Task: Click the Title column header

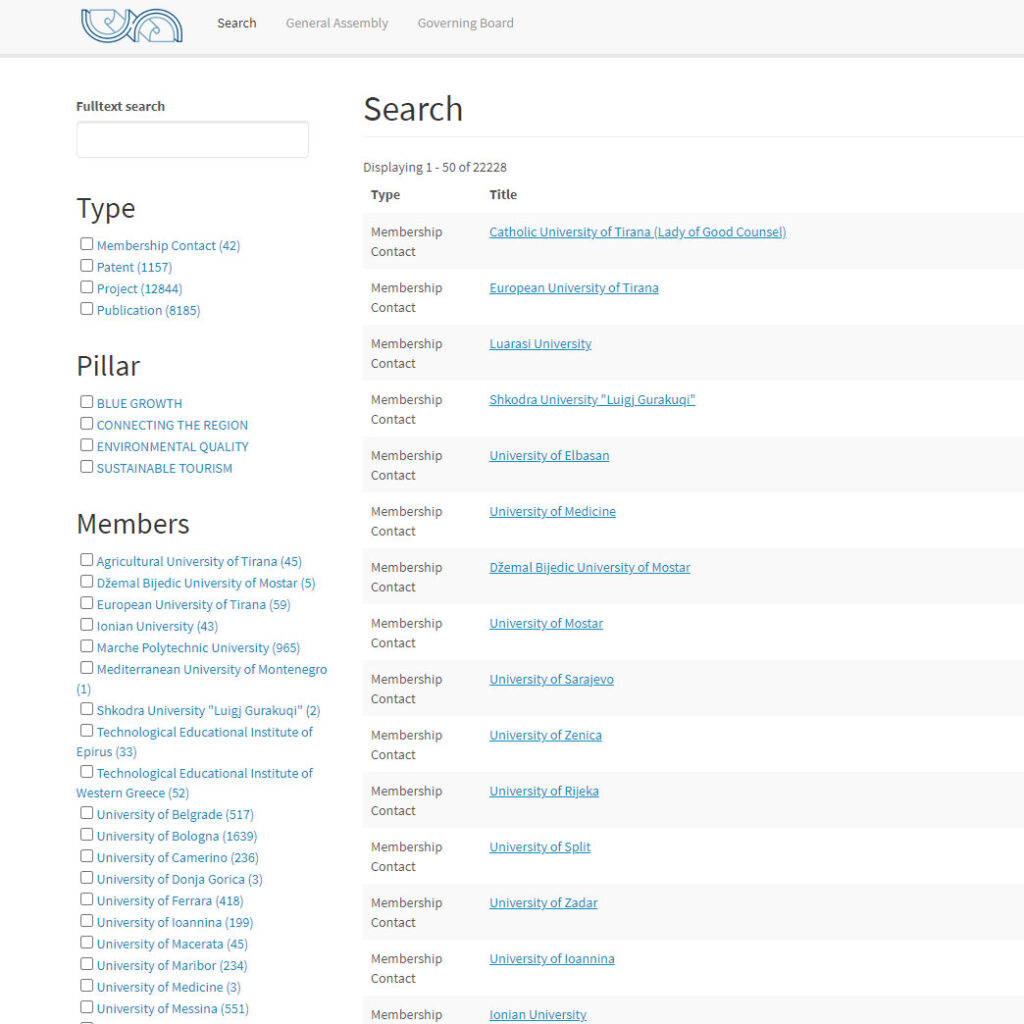Action: 503,195
